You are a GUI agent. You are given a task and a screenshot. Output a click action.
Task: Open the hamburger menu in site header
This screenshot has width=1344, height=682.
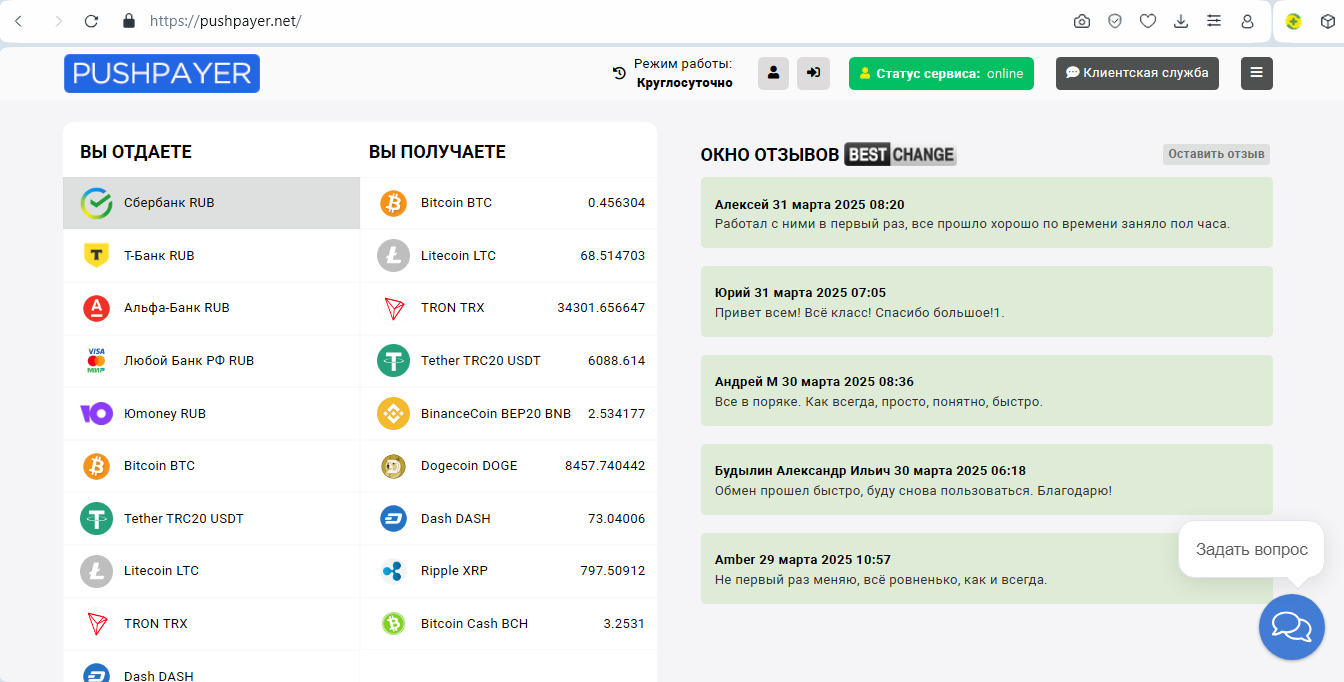[1257, 73]
